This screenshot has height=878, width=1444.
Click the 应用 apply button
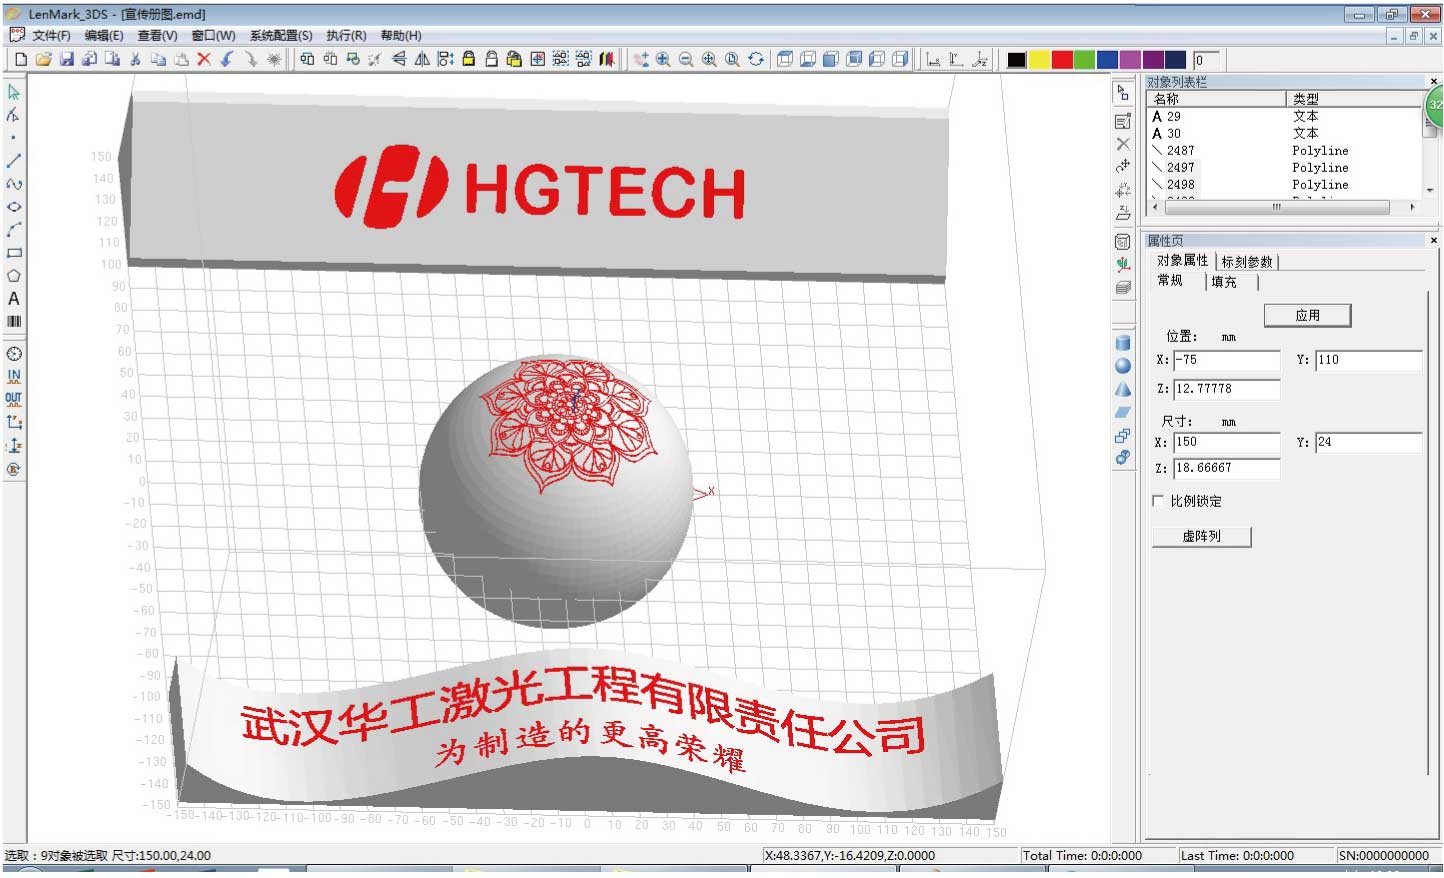(1308, 315)
